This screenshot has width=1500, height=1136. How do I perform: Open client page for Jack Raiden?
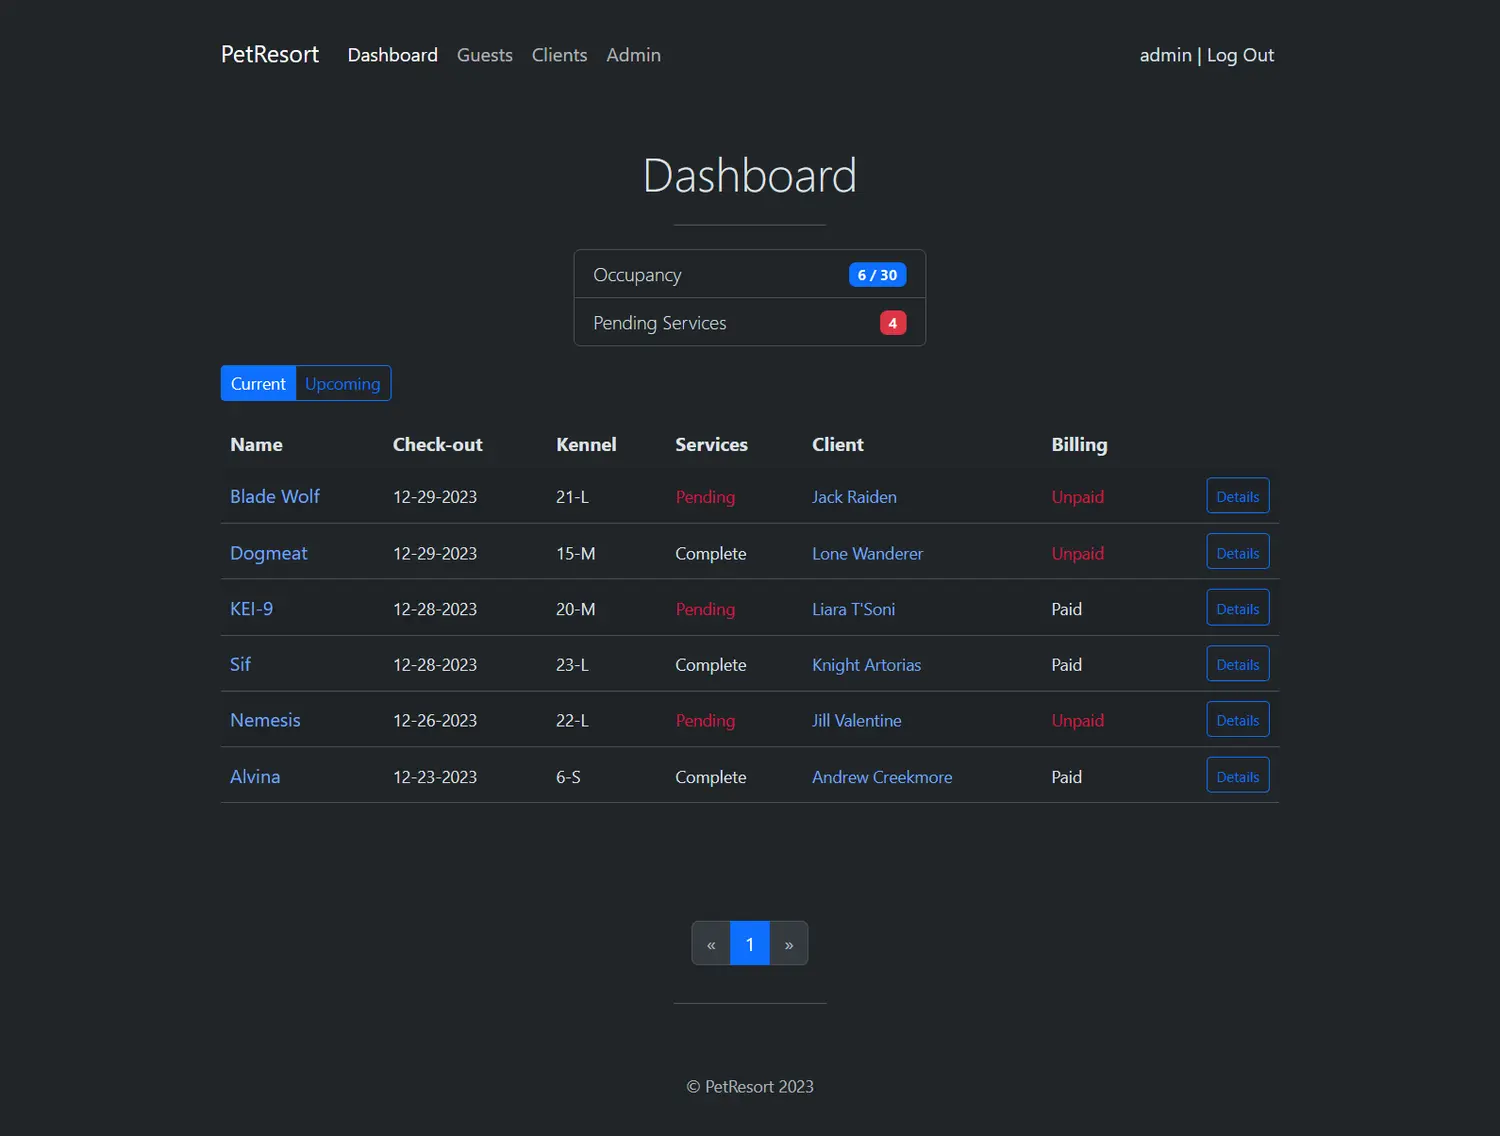click(854, 497)
